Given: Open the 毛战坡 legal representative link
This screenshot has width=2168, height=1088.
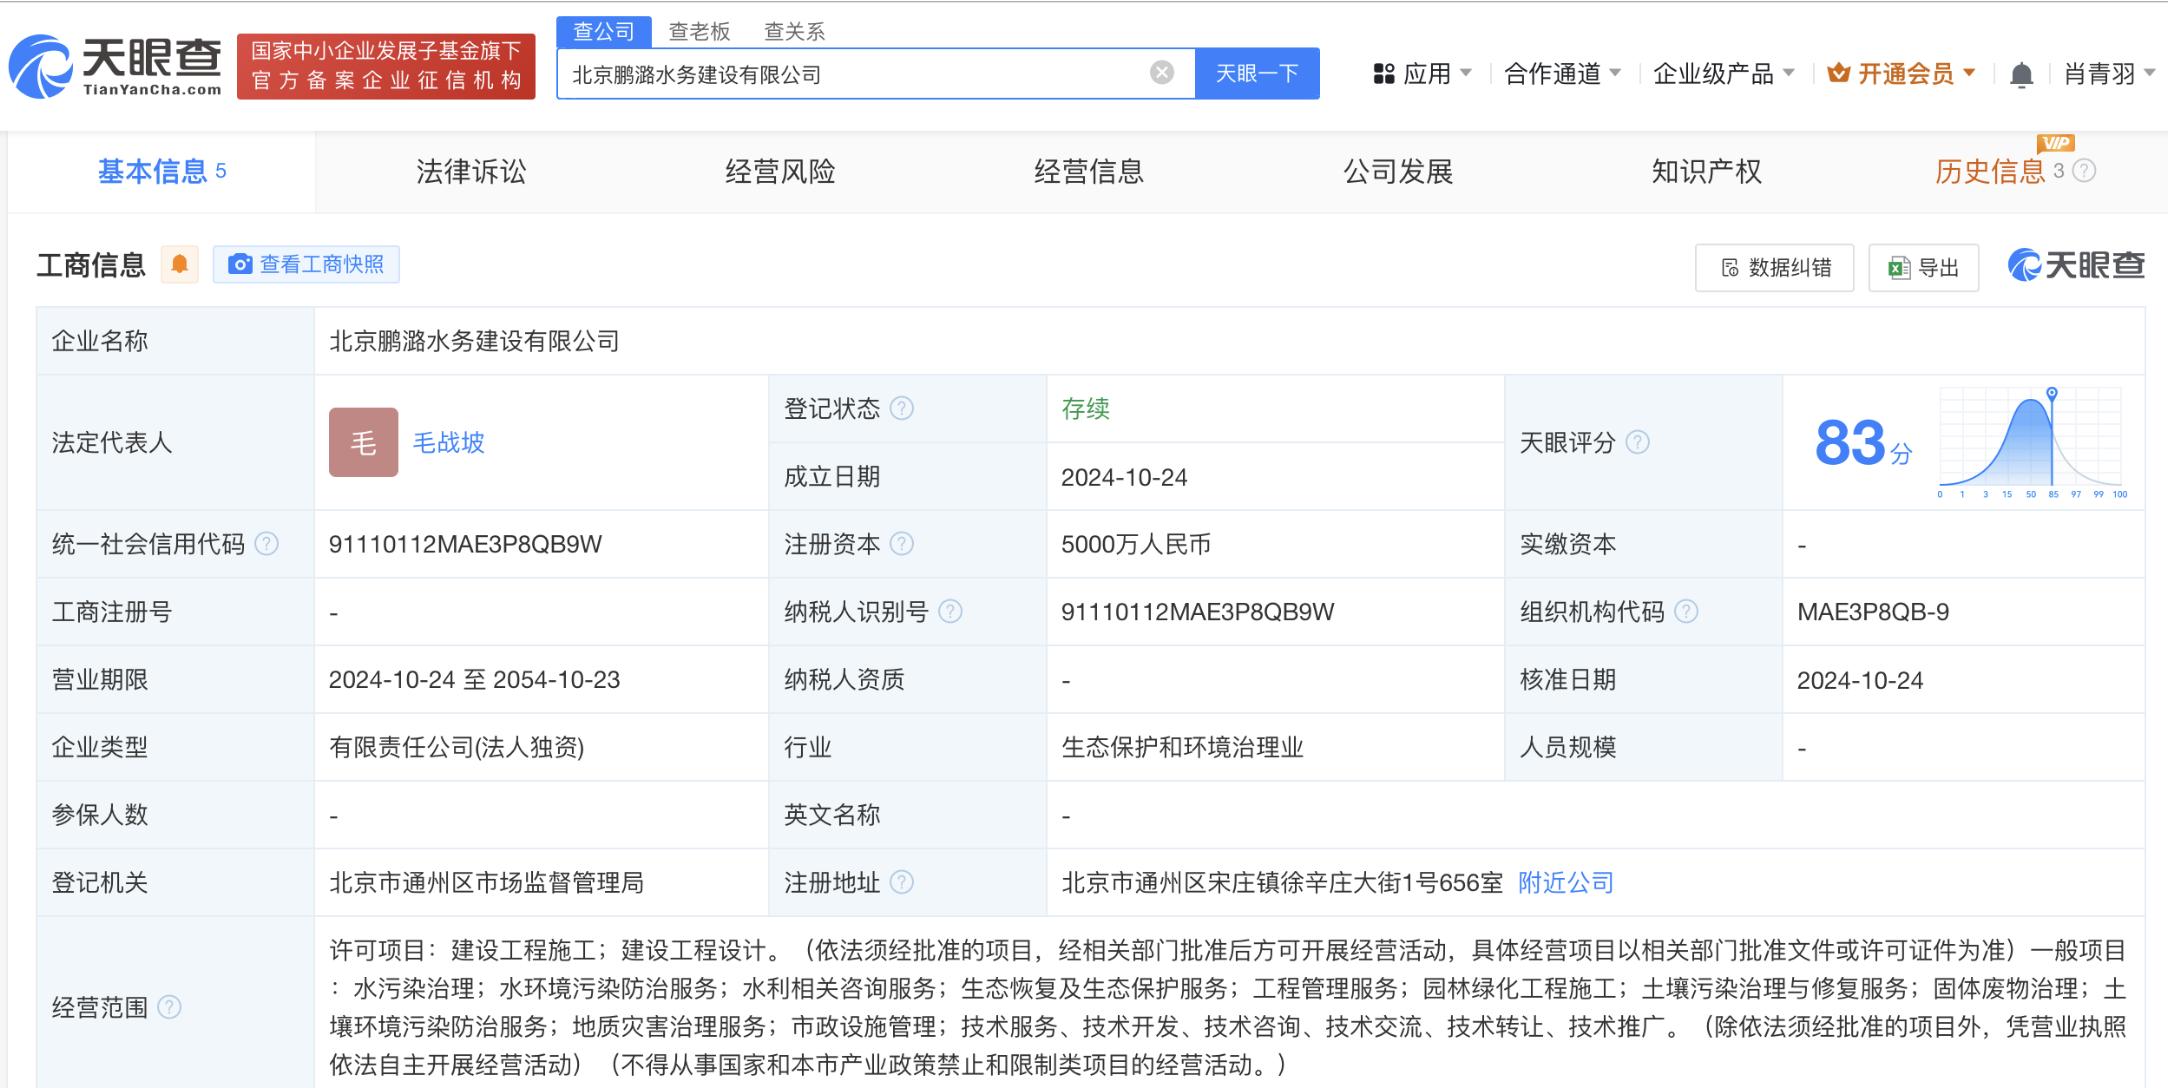Looking at the screenshot, I should tap(448, 443).
